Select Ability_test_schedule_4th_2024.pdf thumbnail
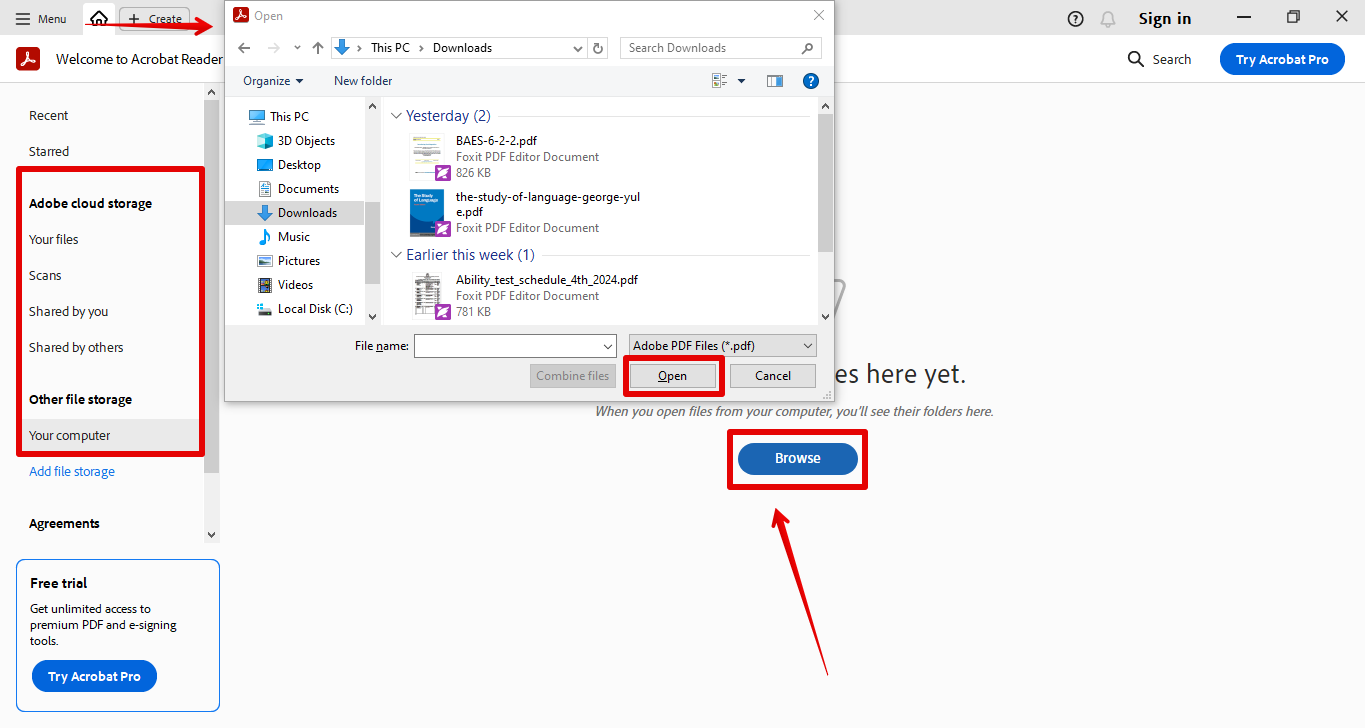The width and height of the screenshot is (1365, 728). pyautogui.click(x=429, y=296)
